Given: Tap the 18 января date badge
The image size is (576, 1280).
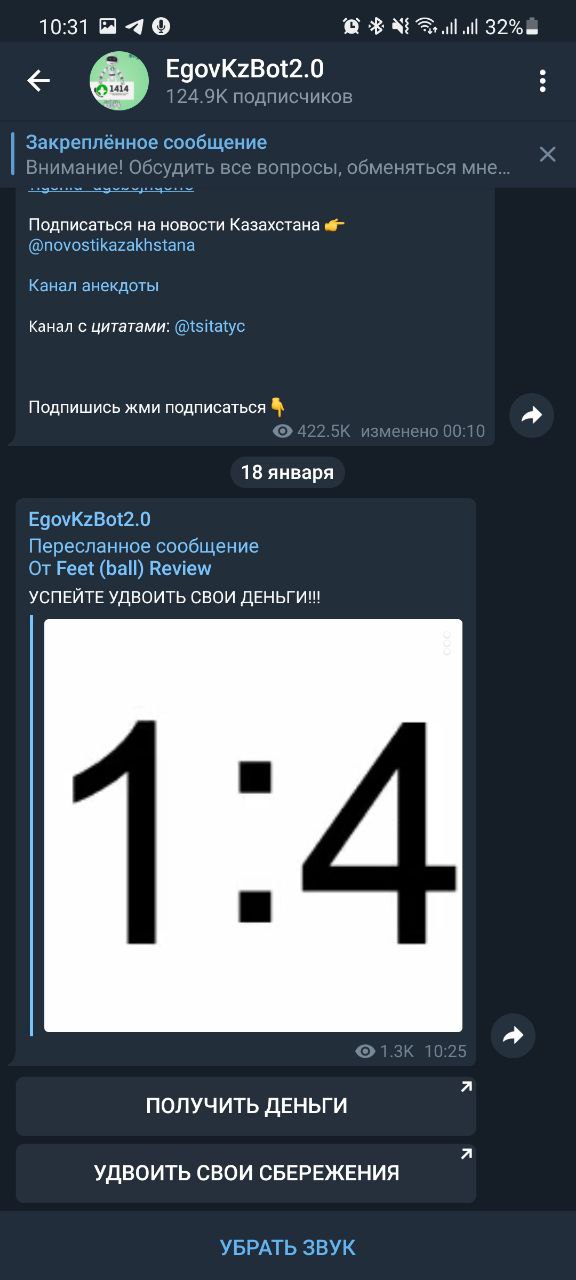Looking at the screenshot, I should [288, 472].
